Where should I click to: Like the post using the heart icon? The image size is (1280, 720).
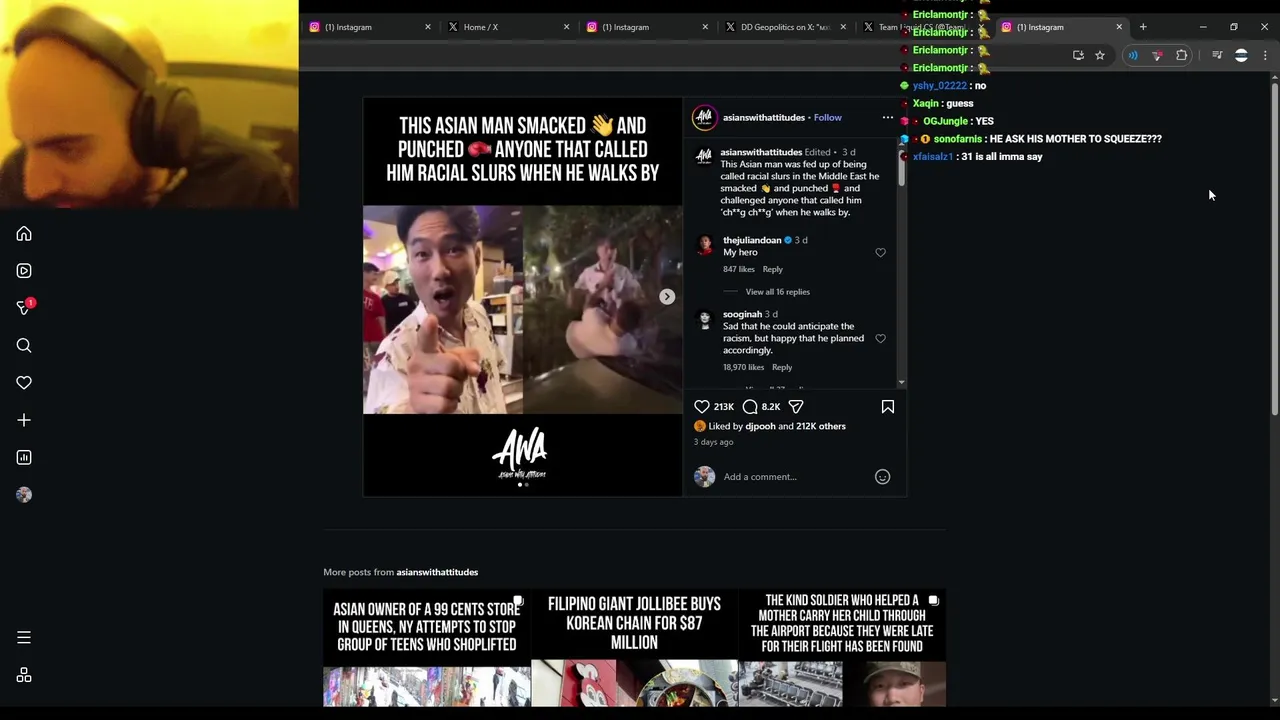point(702,407)
